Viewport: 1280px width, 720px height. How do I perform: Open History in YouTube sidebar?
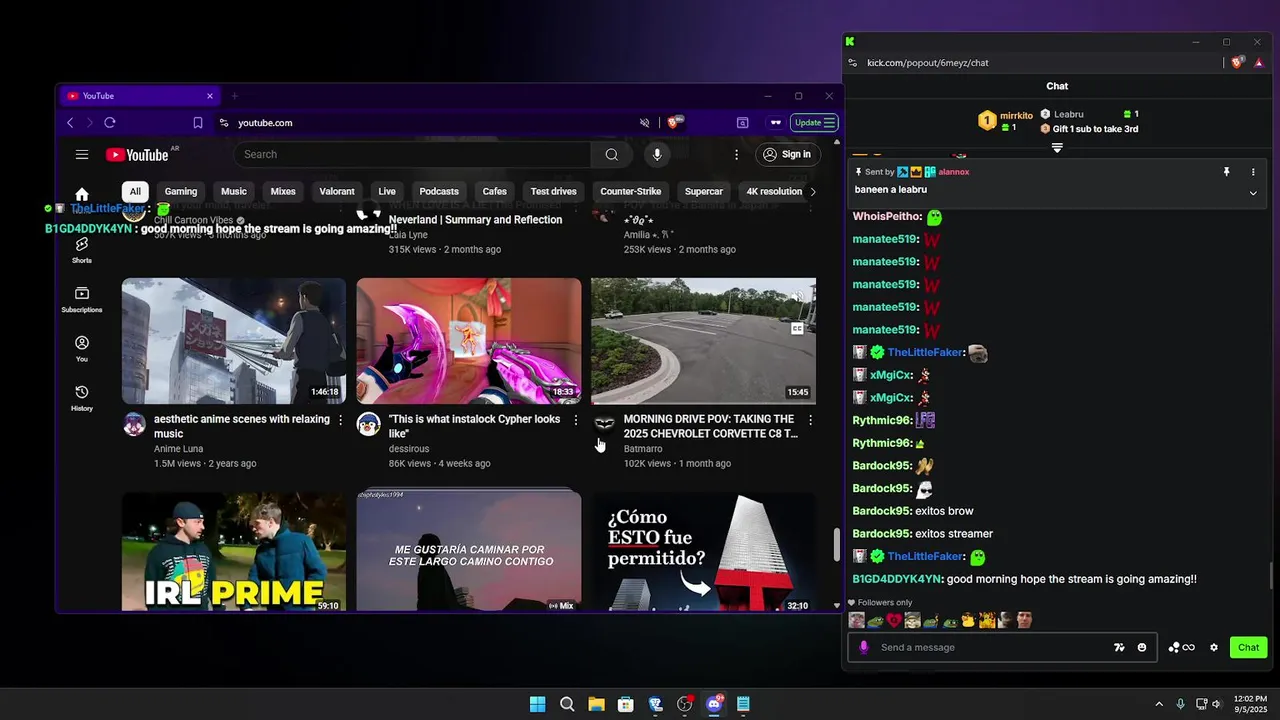pos(82,398)
